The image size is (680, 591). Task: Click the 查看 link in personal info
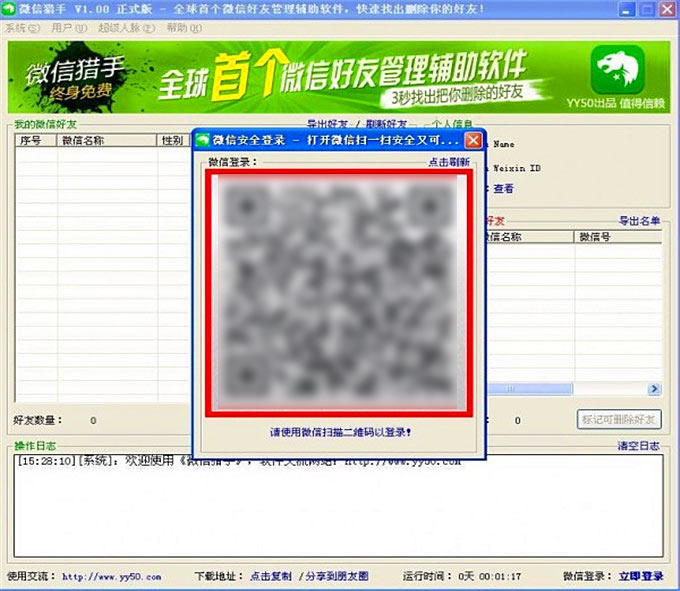[x=503, y=189]
